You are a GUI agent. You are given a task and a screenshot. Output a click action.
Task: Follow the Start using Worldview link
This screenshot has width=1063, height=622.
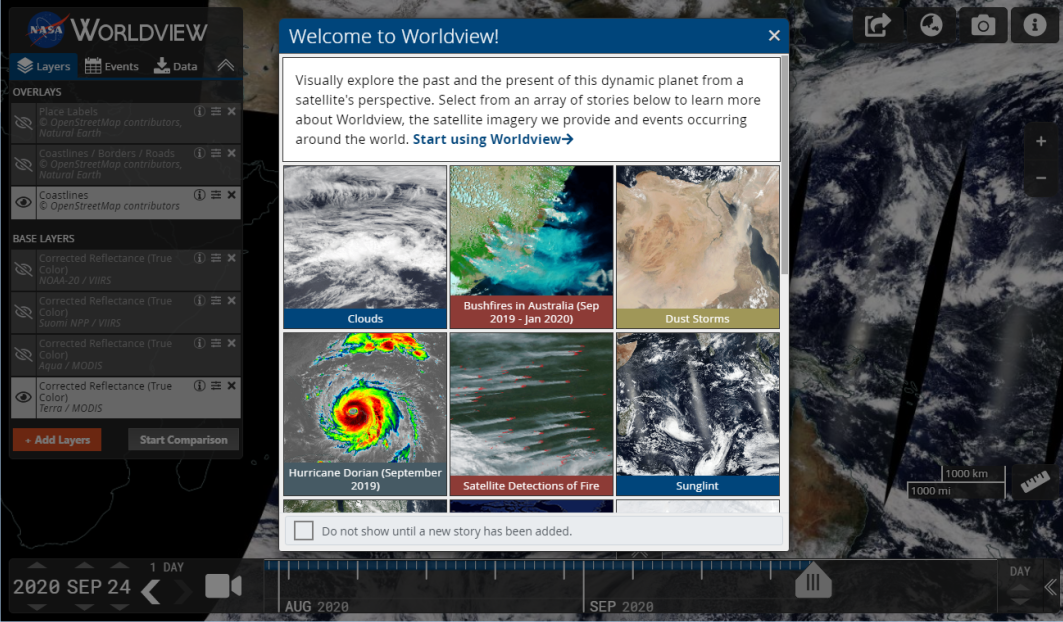(493, 139)
